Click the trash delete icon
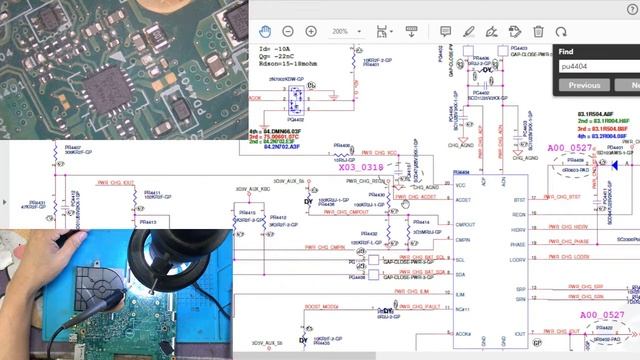This screenshot has width=640, height=360. pos(538,31)
